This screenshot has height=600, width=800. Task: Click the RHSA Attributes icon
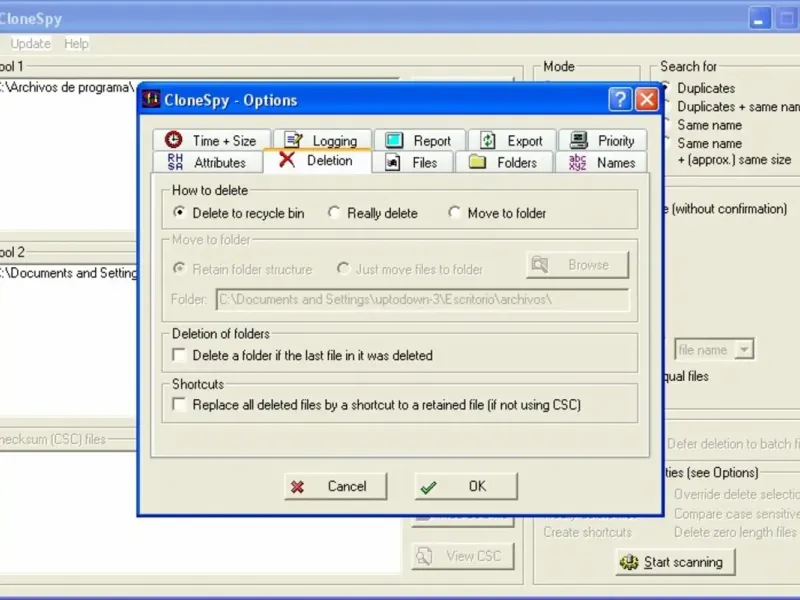pyautogui.click(x=175, y=162)
